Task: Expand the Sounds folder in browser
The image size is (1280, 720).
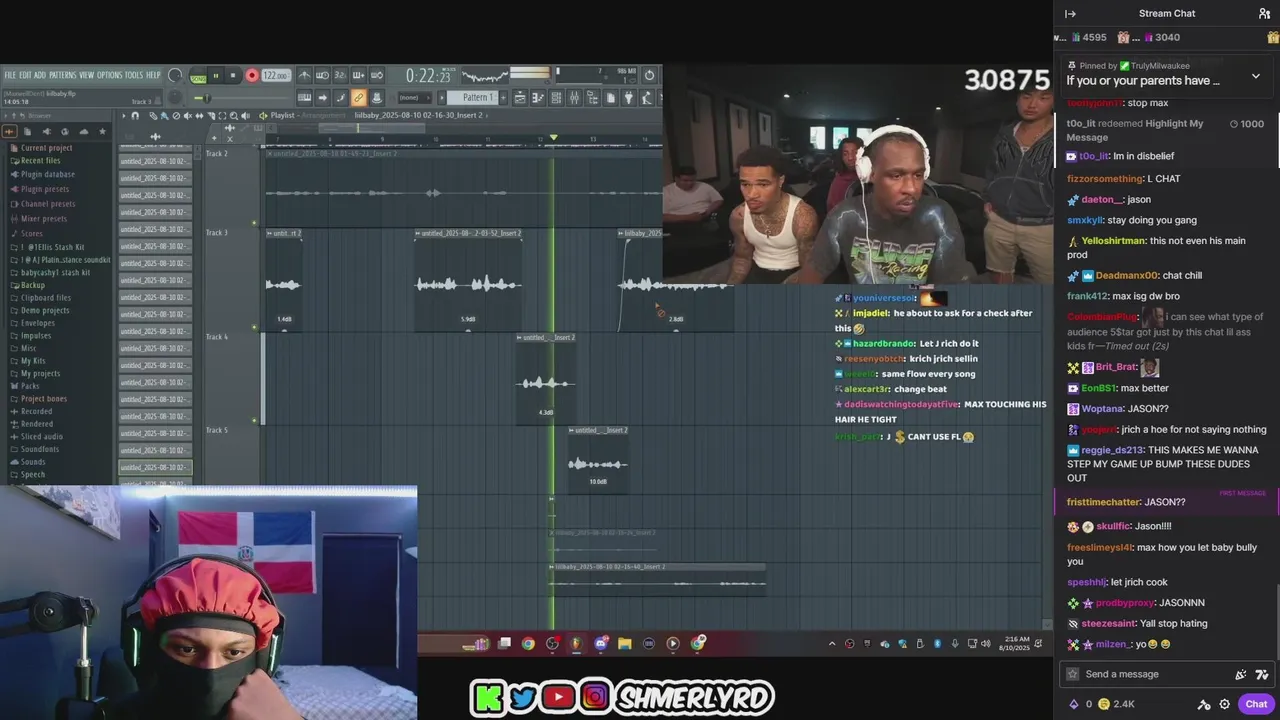Action: 33,462
